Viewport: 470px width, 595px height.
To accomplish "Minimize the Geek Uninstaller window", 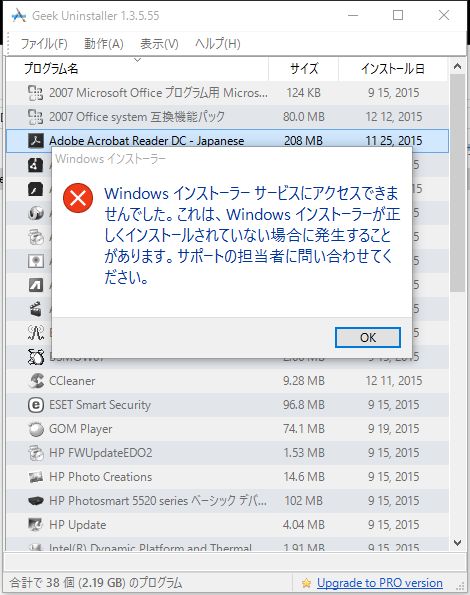I will [353, 16].
